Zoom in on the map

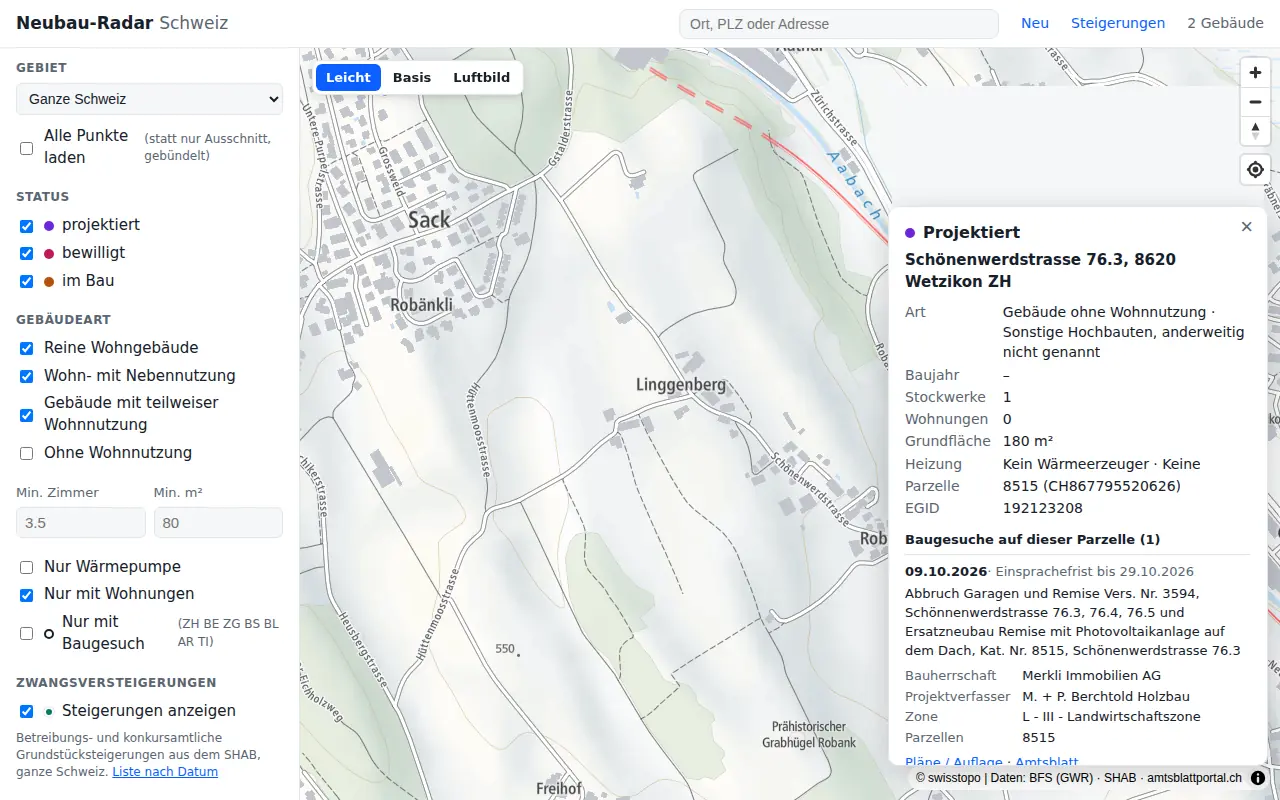[x=1255, y=73]
